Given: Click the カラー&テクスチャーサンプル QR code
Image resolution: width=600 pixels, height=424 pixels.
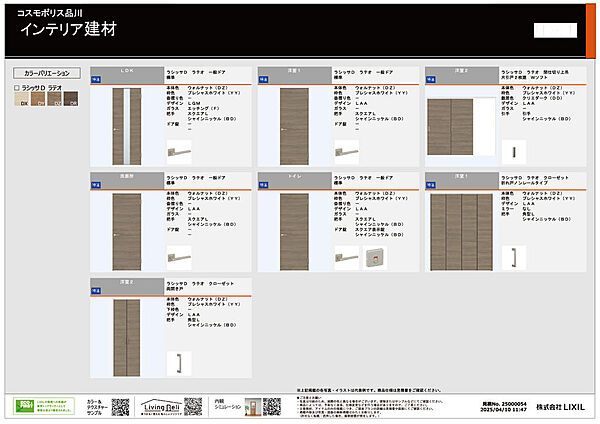Looking at the screenshot, I should 120,407.
